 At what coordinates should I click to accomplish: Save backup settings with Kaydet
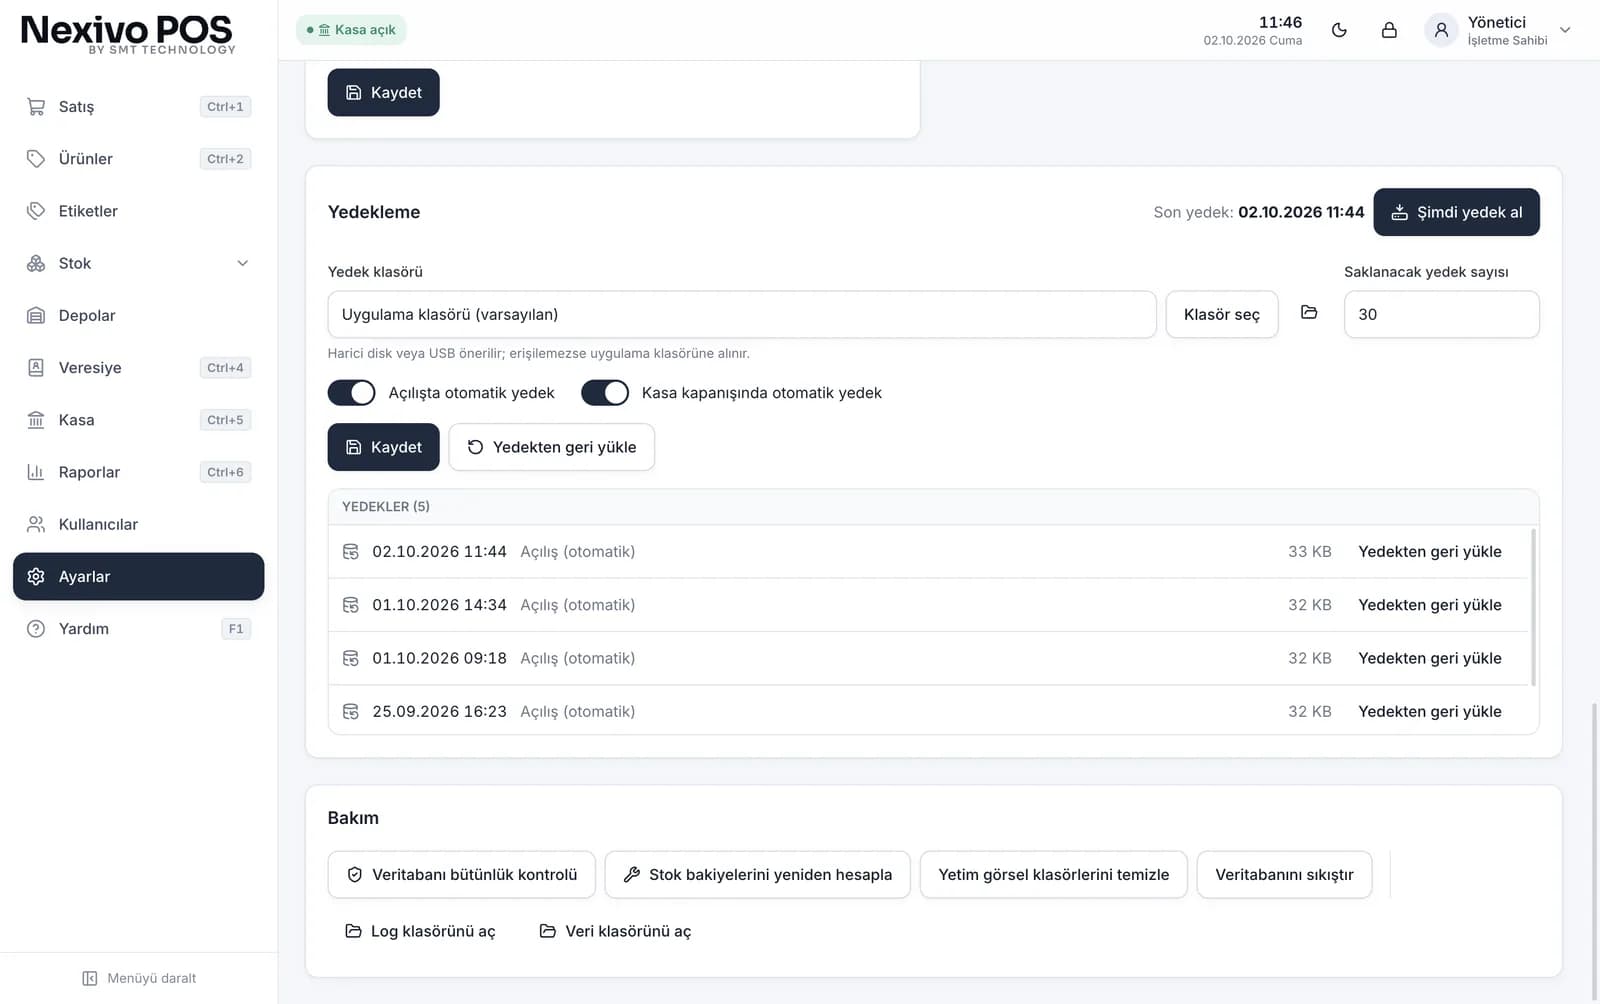383,447
